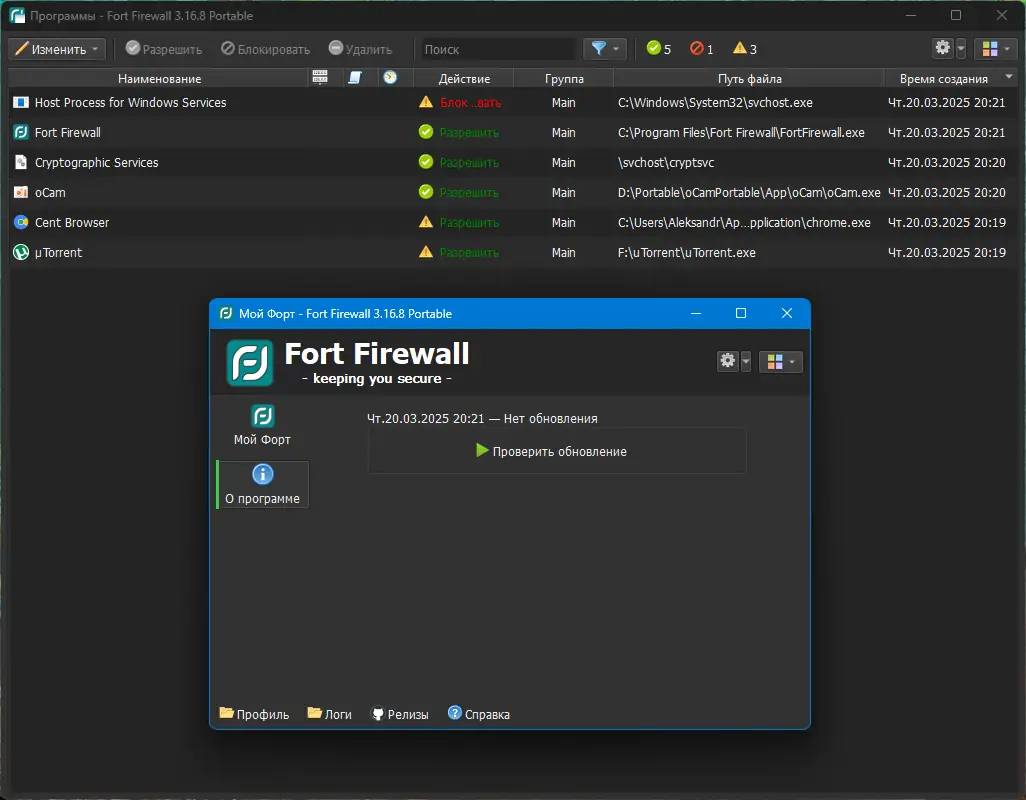The height and width of the screenshot is (800, 1026).
Task: Expand the filter funnel dropdown arrow
Action: (x=616, y=49)
